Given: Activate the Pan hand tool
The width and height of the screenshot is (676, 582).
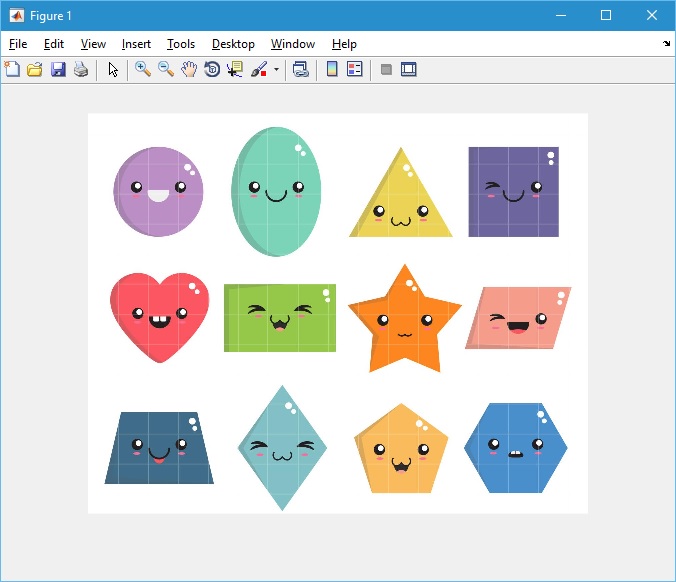Looking at the screenshot, I should click(x=189, y=69).
